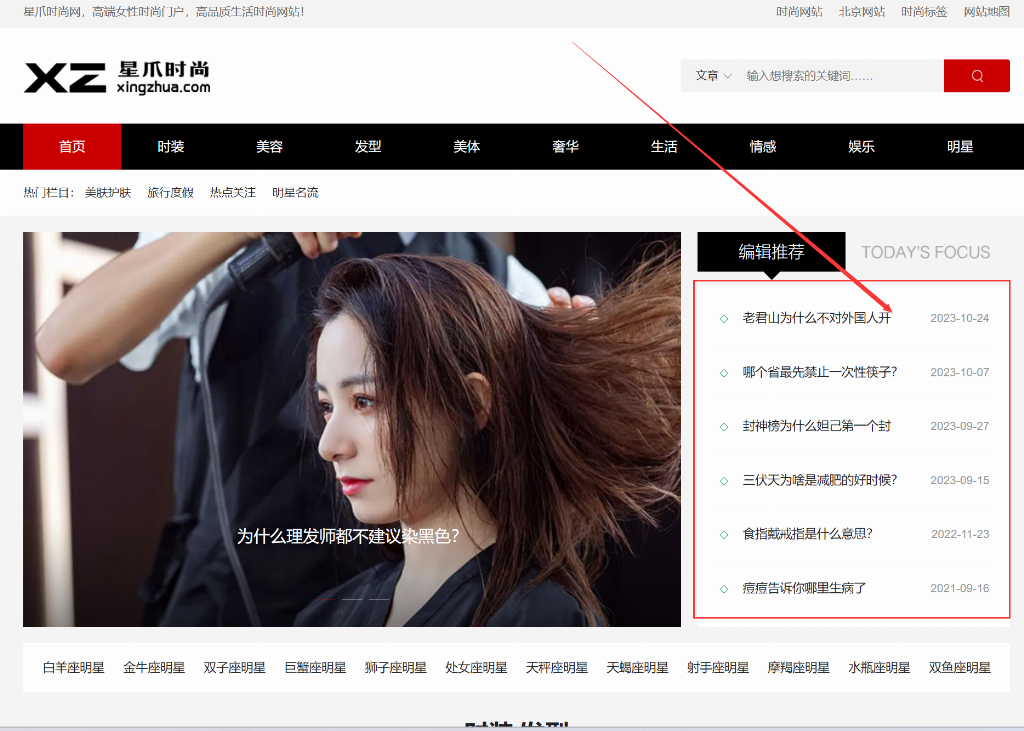
Task: Open the 明星名流 hot column link
Action: (295, 193)
